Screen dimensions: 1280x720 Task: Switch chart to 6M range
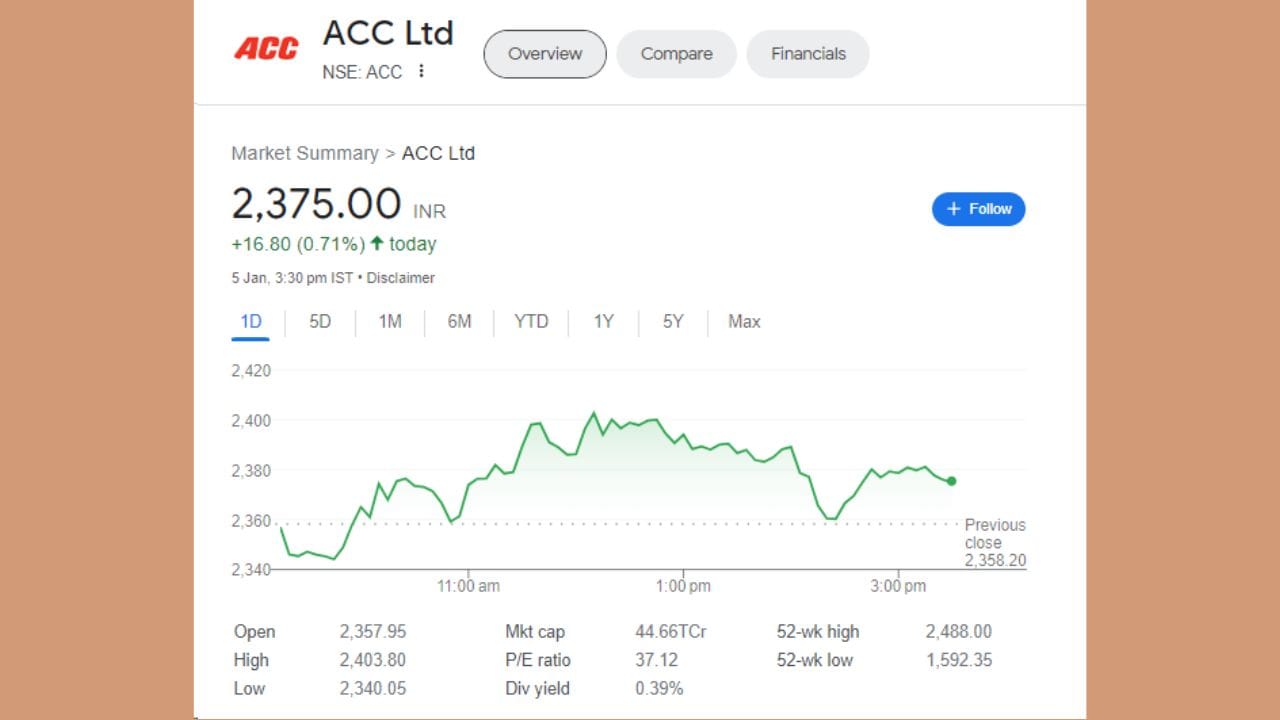459,322
